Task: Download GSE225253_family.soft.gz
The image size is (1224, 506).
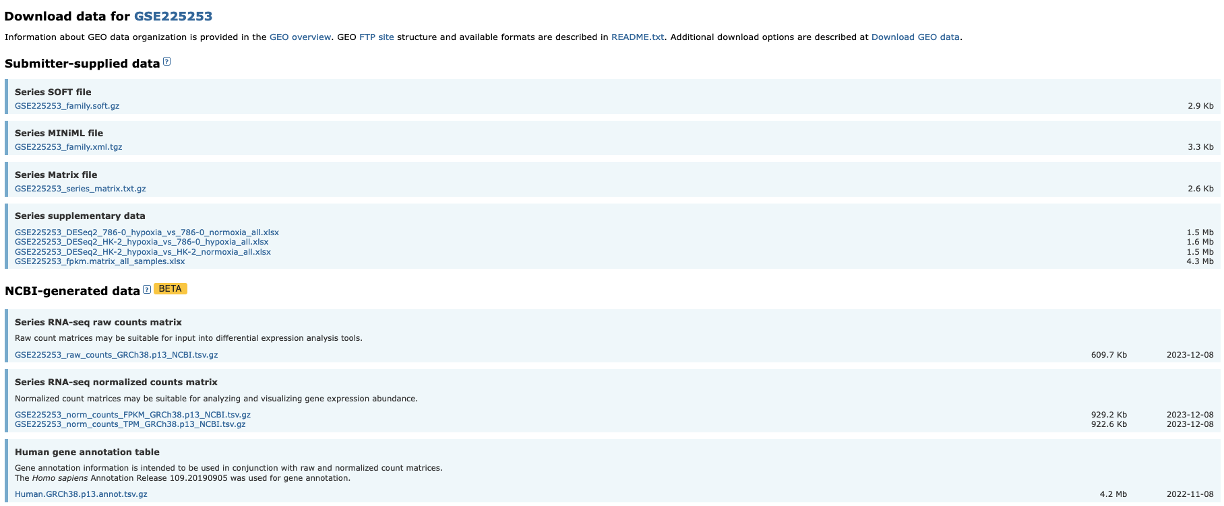Action: pyautogui.click(x=67, y=105)
